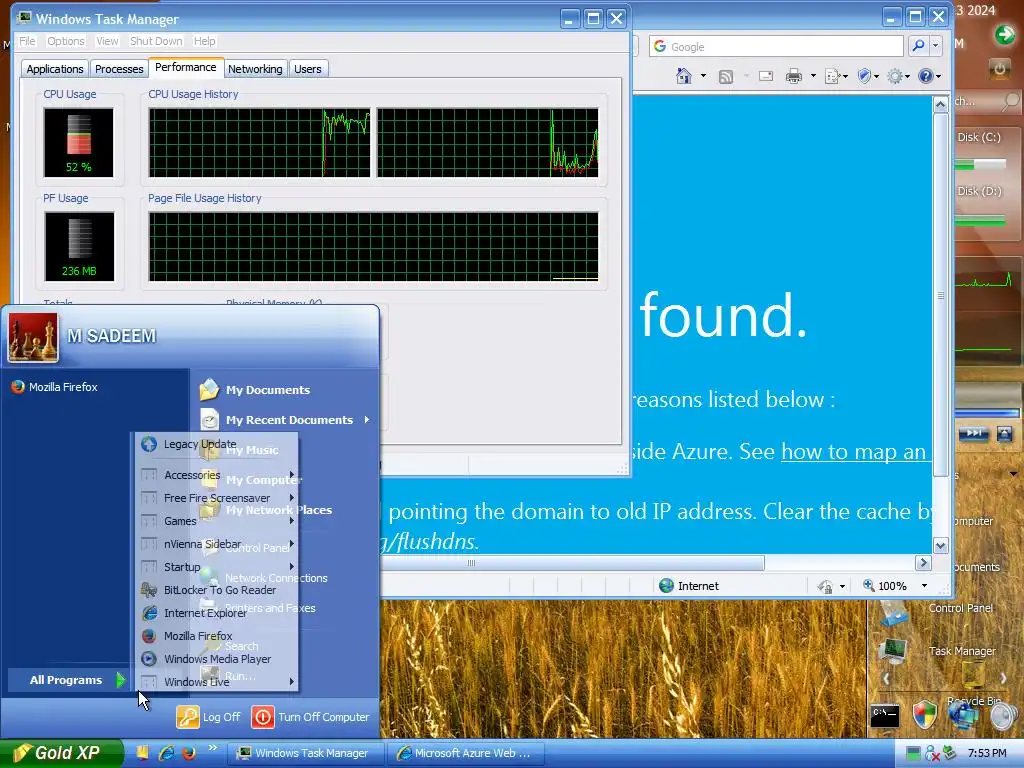Open network connections globe icon in sidebar

[964, 715]
